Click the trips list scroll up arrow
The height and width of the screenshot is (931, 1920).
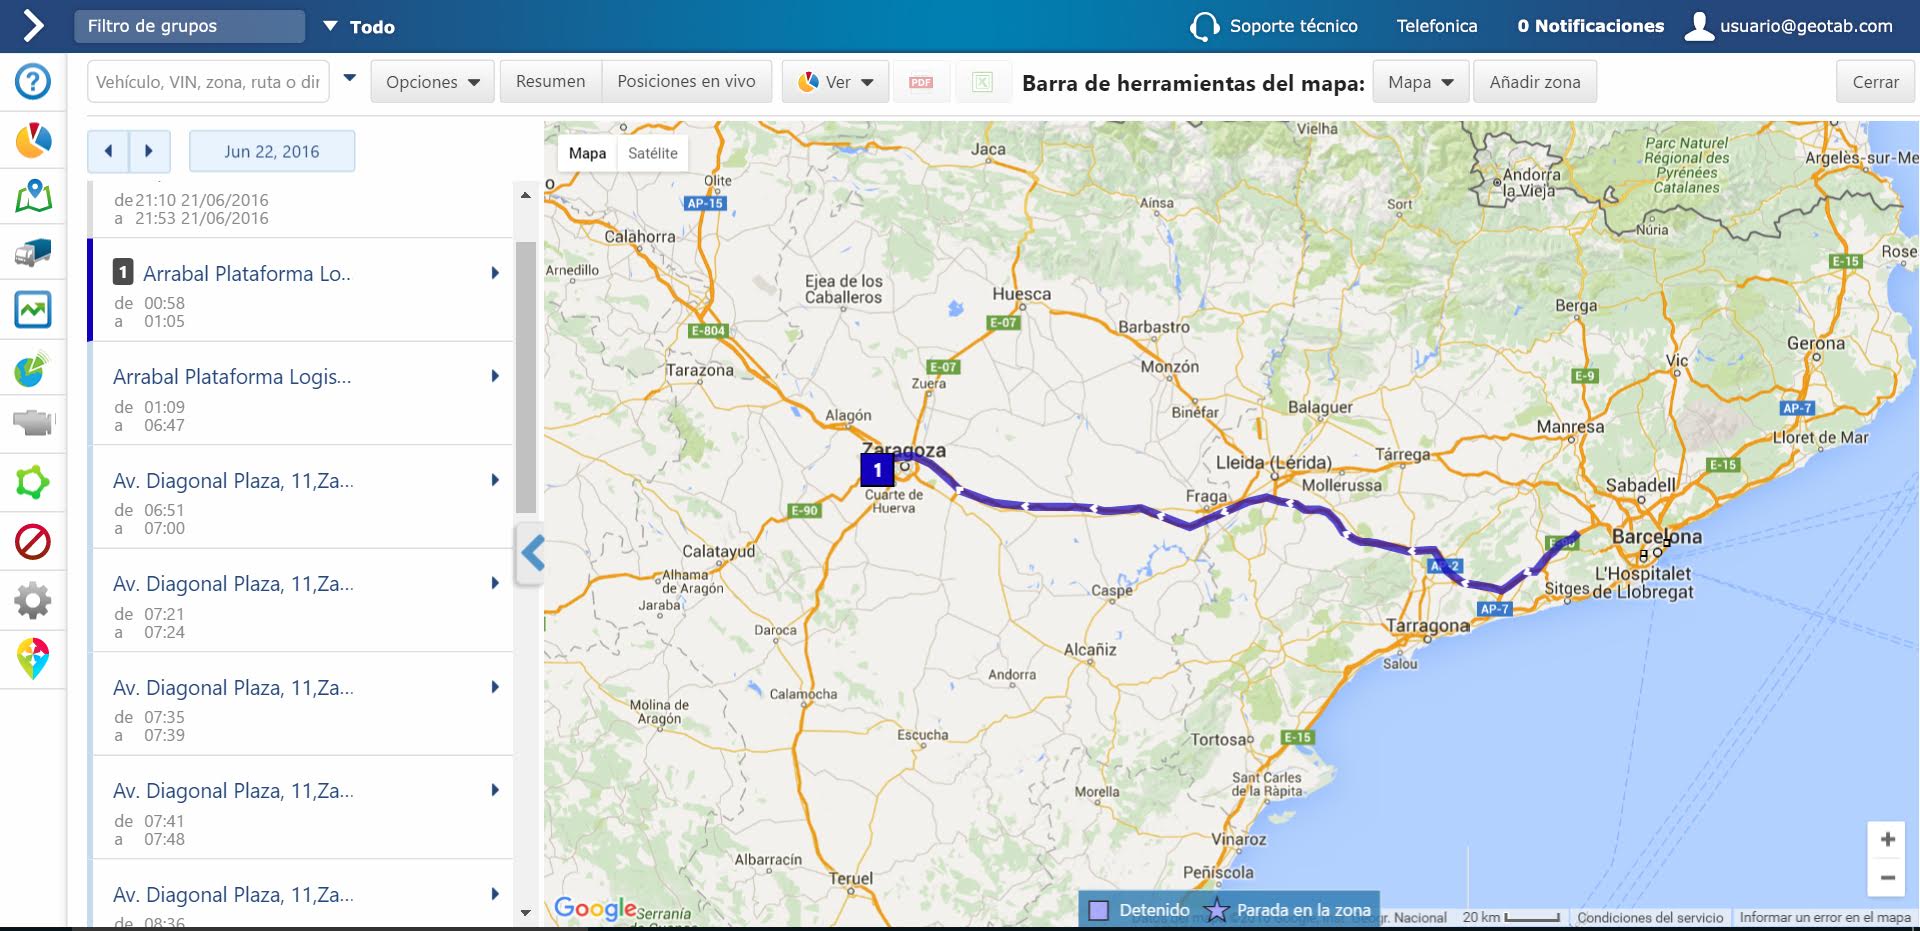526,196
